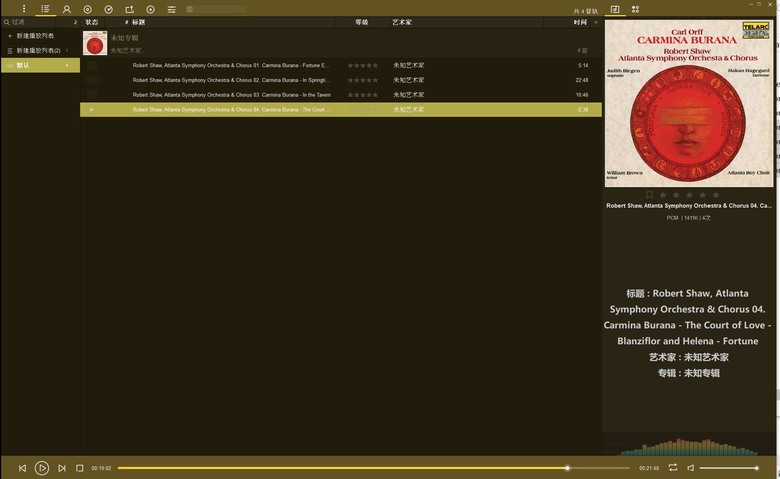This screenshot has width=780, height=479.
Task: Sort by the 等级 column header
Action: click(x=362, y=22)
